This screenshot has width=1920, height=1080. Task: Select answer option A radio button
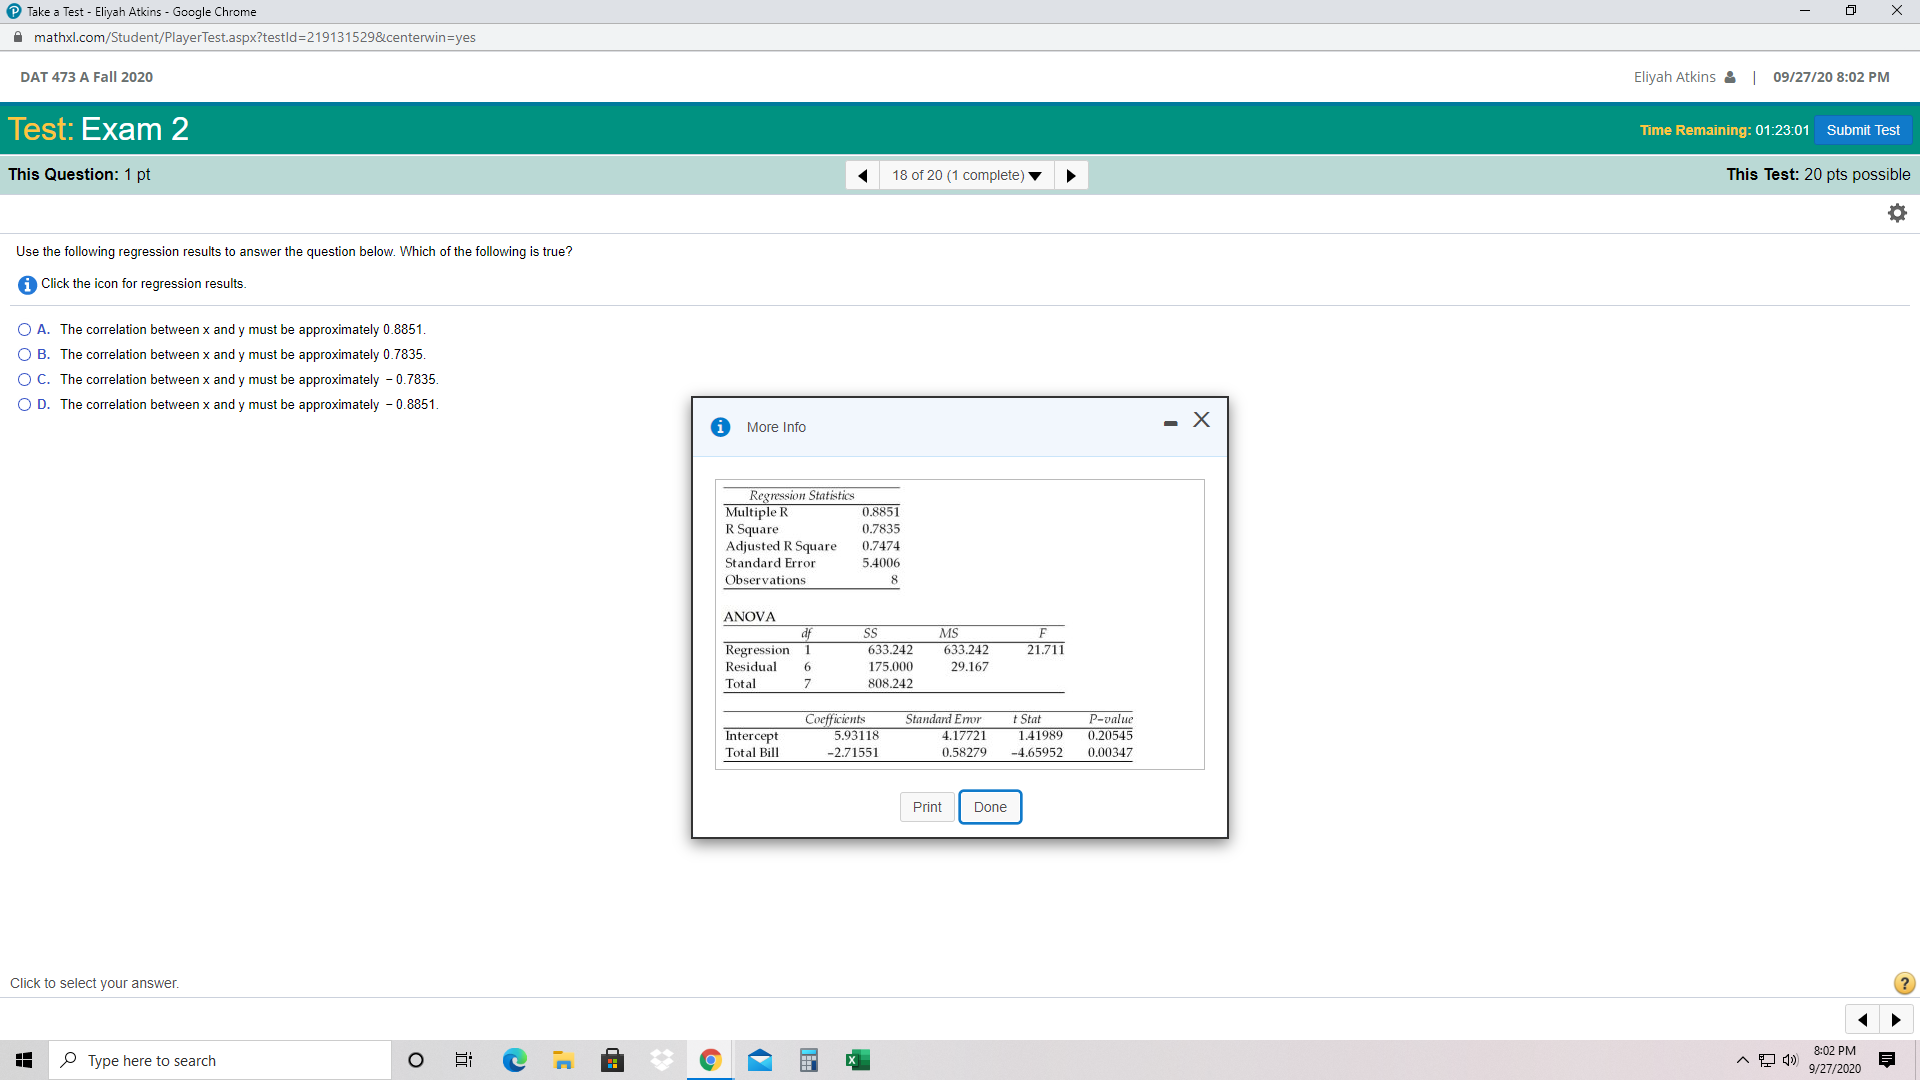coord(25,330)
